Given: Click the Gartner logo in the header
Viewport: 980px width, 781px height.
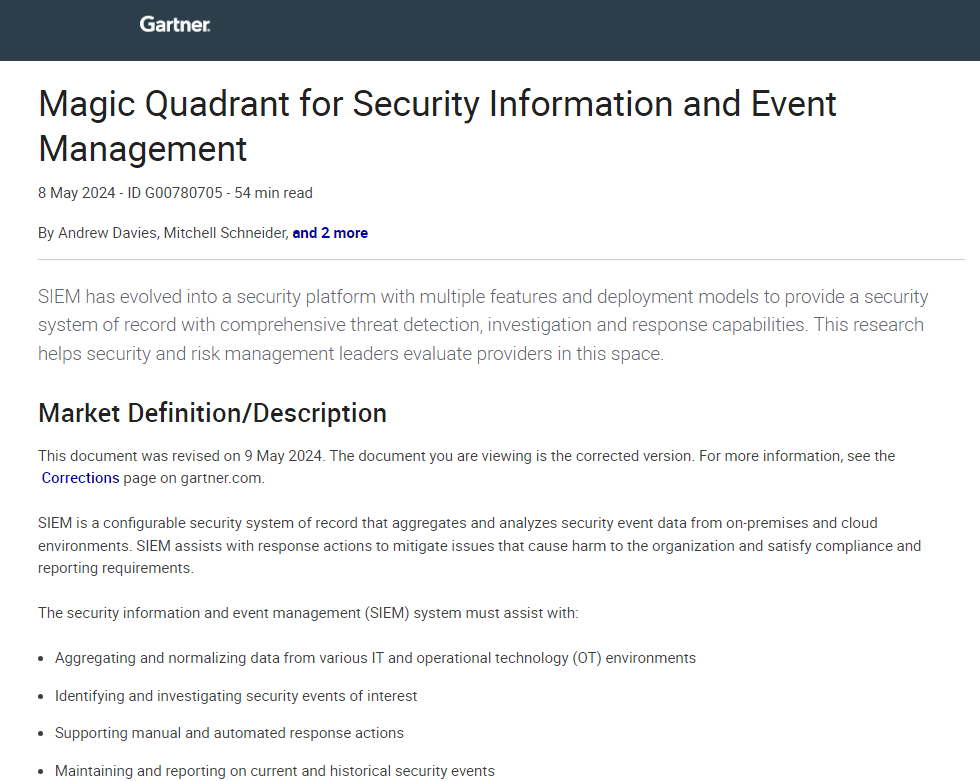Looking at the screenshot, I should click(x=175, y=25).
